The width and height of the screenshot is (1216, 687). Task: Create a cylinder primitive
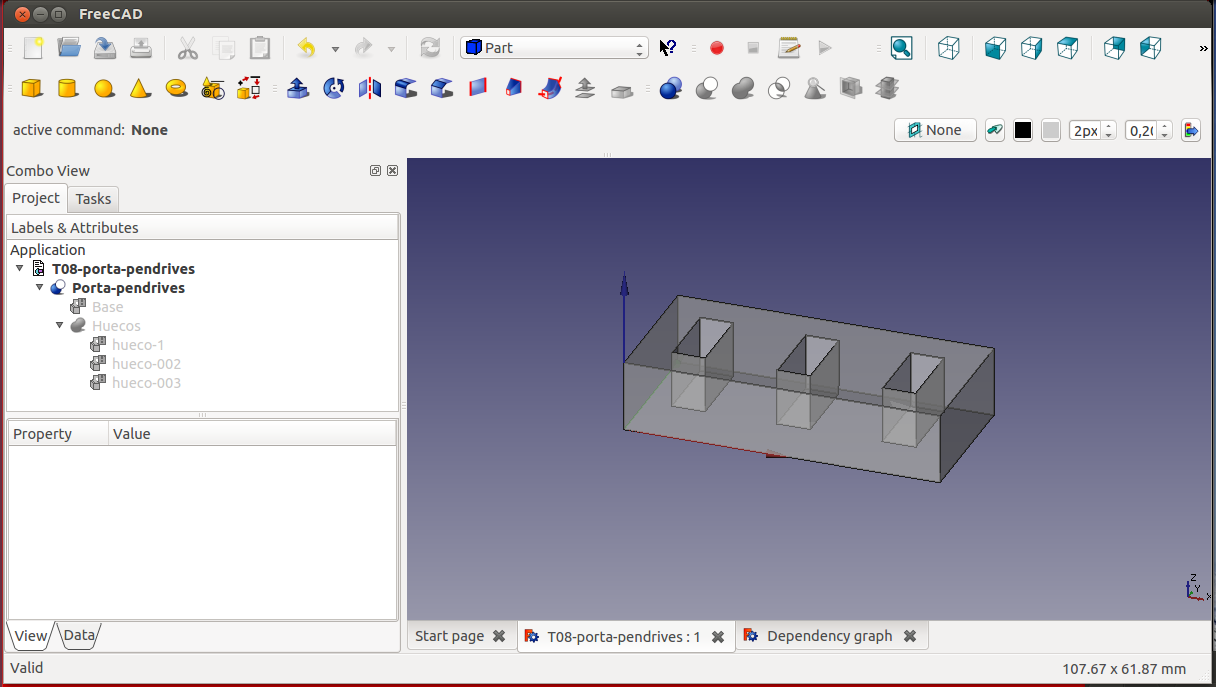point(68,89)
